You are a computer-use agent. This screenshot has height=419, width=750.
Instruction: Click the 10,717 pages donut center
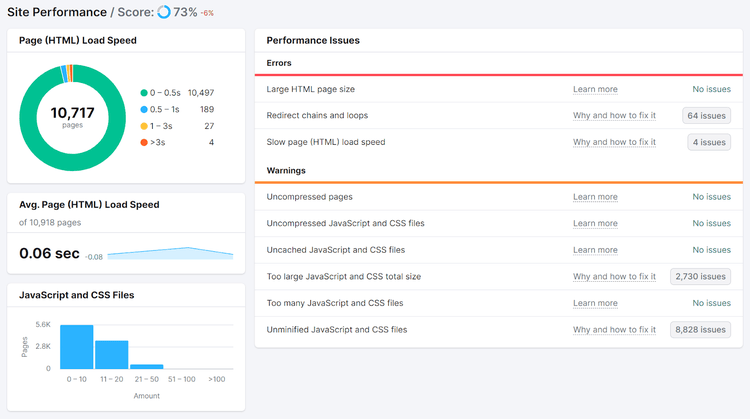[x=73, y=117]
